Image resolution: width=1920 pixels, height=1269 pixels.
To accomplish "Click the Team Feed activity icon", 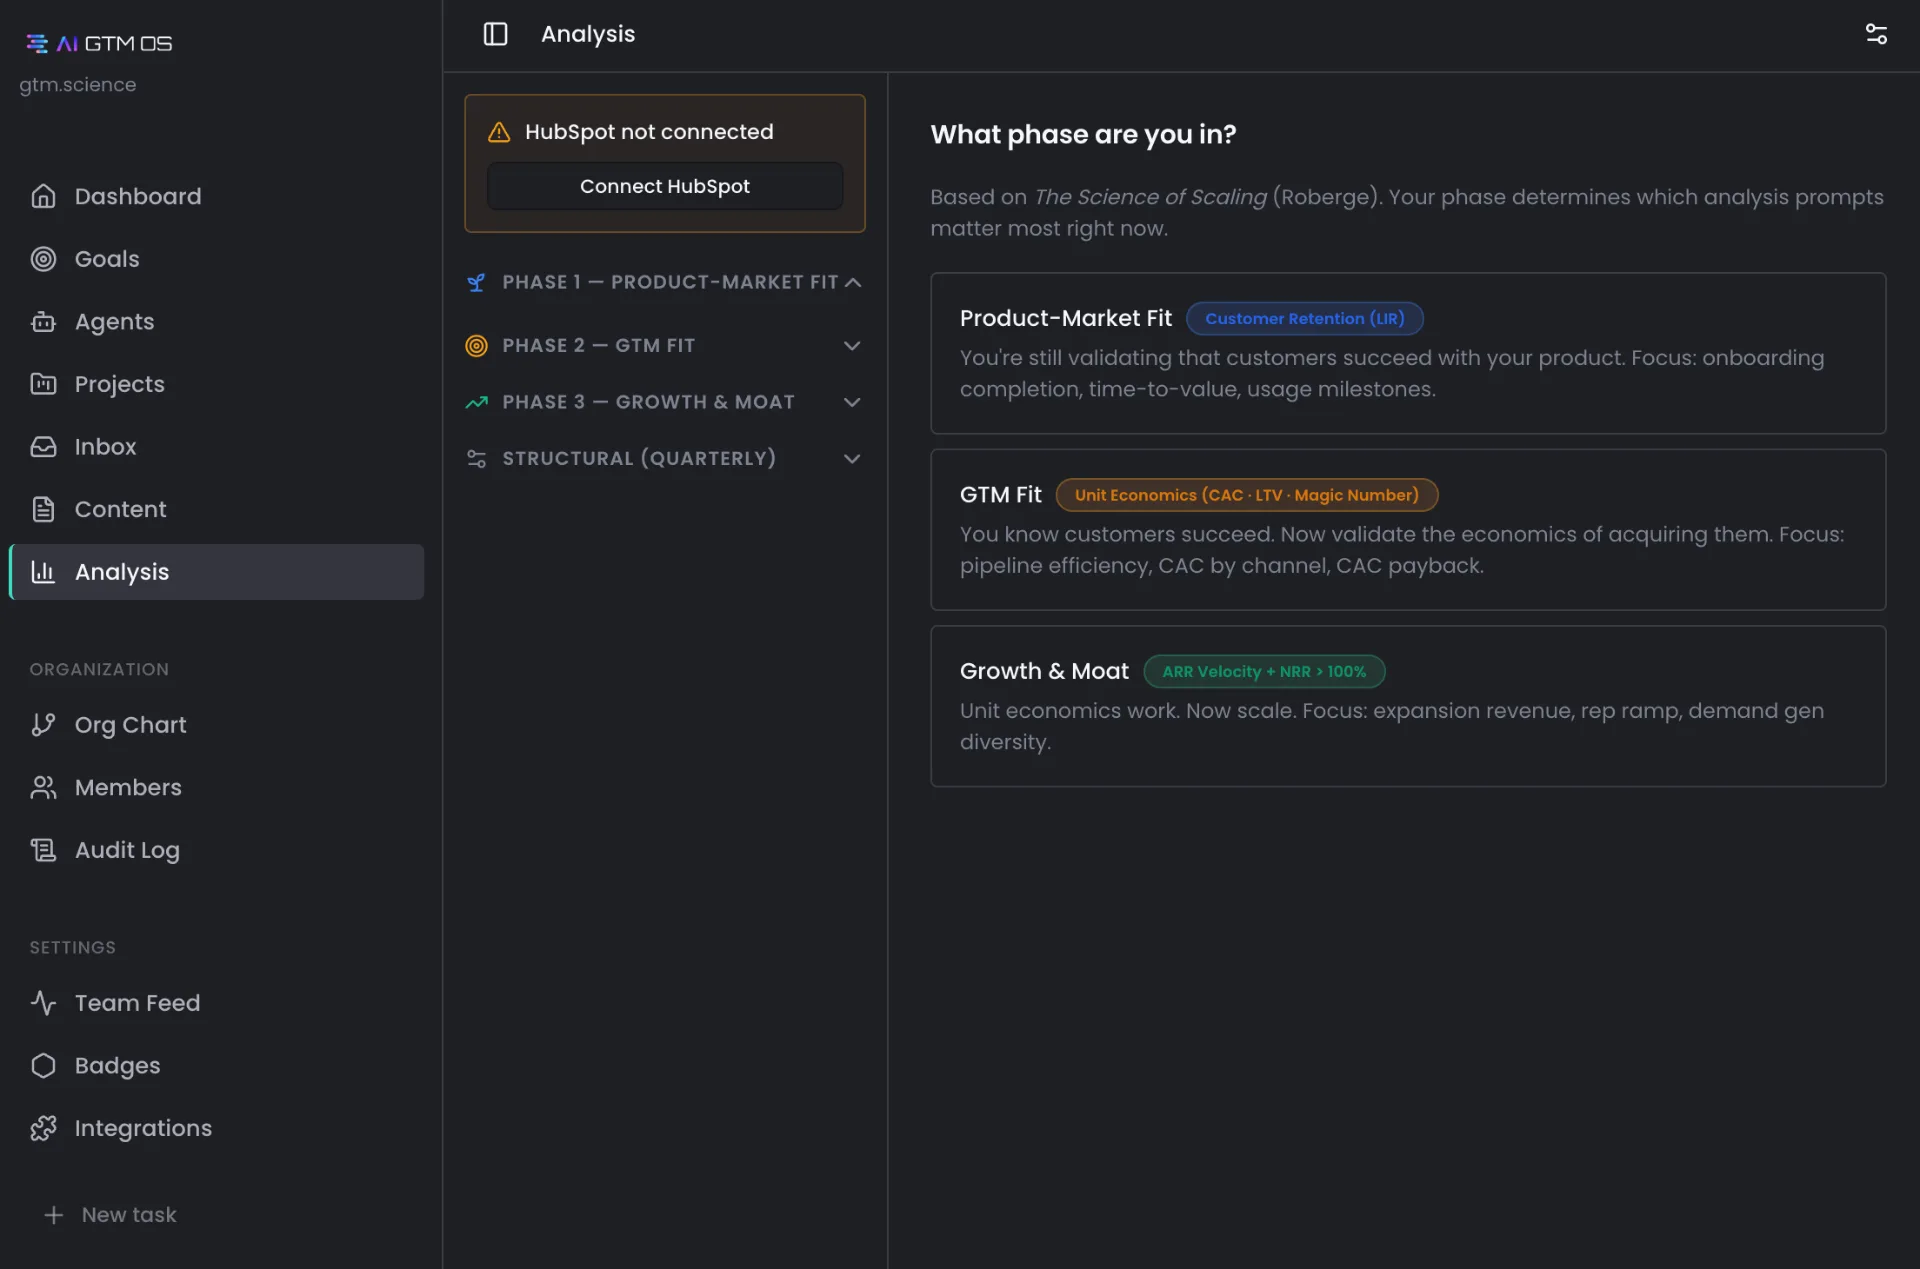I will tap(43, 1003).
